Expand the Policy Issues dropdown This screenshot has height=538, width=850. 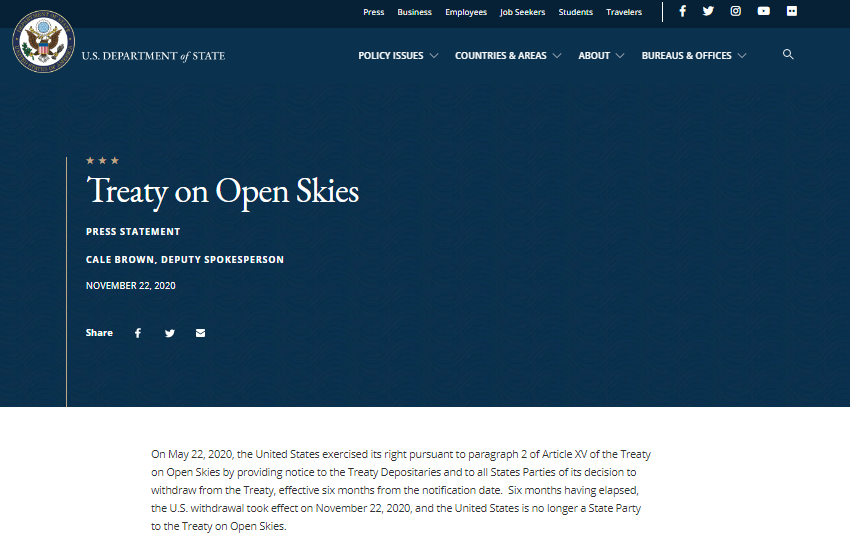click(398, 56)
